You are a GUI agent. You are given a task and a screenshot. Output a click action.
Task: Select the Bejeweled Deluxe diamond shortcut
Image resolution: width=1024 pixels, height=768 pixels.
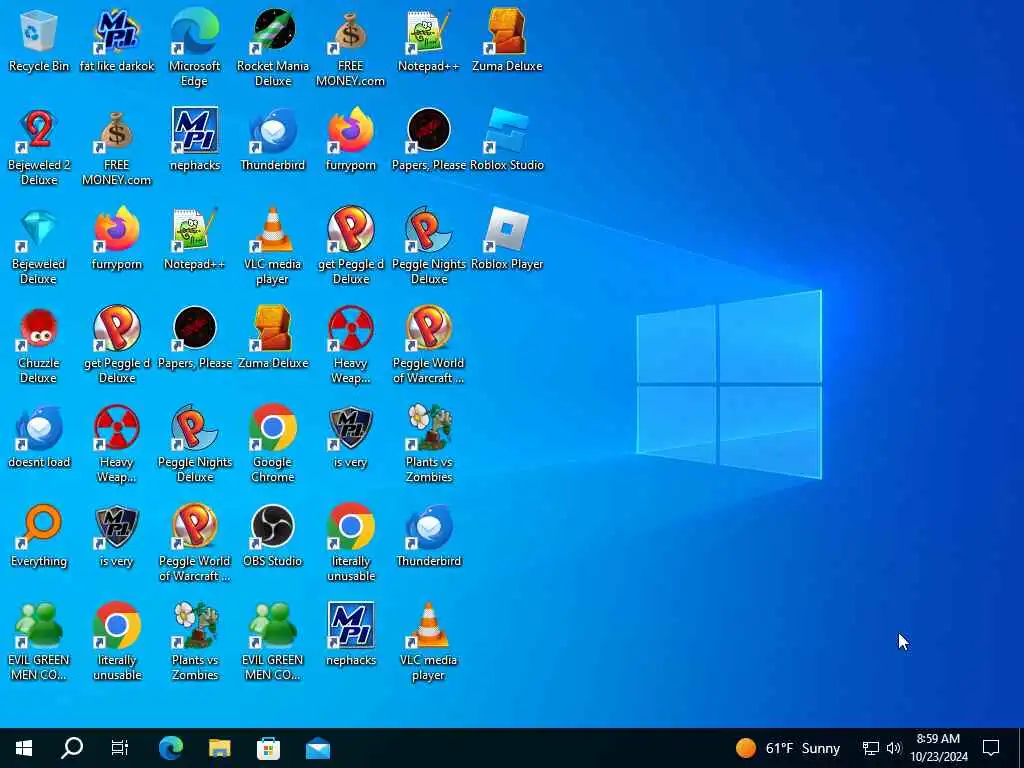[39, 246]
